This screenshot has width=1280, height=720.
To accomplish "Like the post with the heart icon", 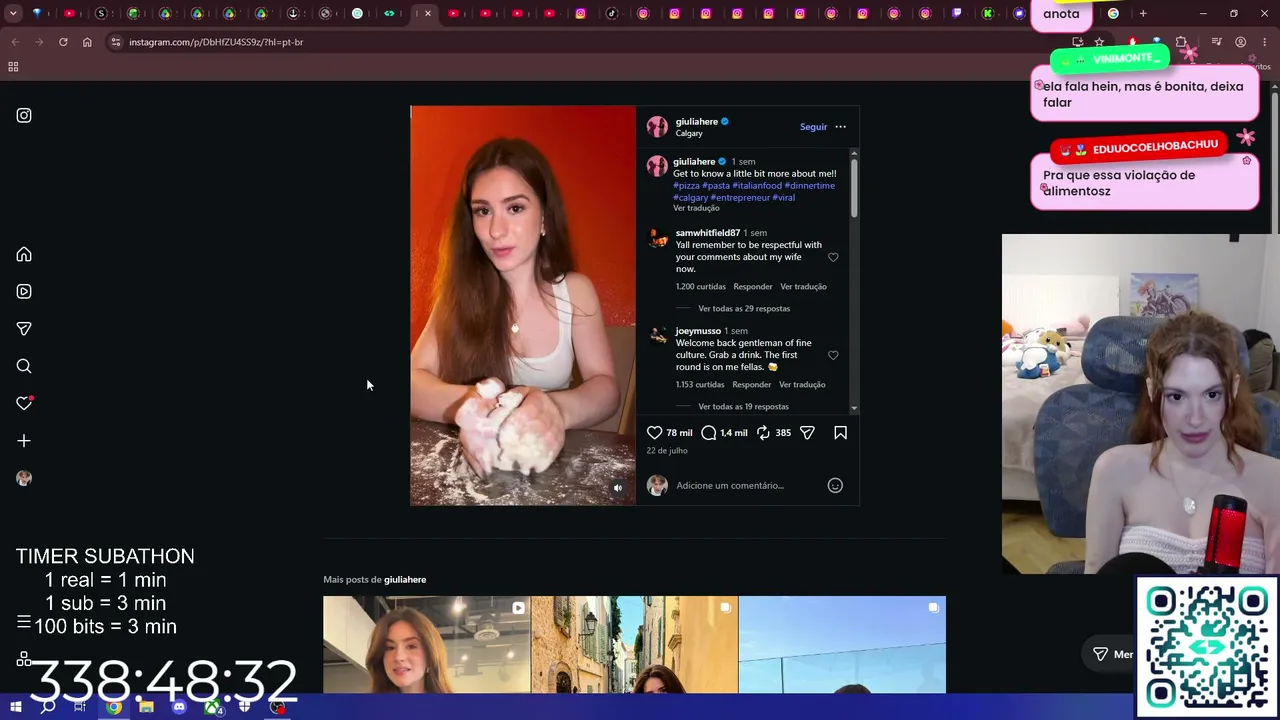I will pos(654,432).
